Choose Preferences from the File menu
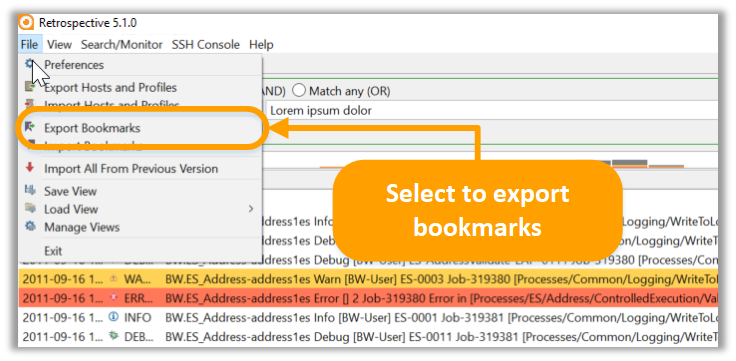 tap(140, 65)
